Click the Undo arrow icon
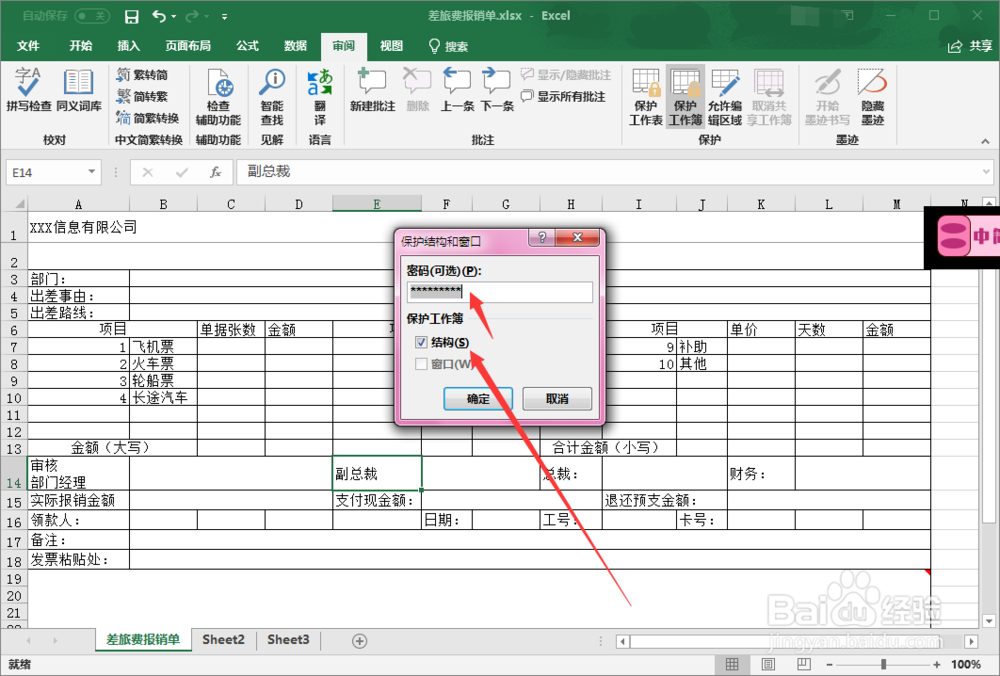The image size is (1000, 676). tap(159, 17)
